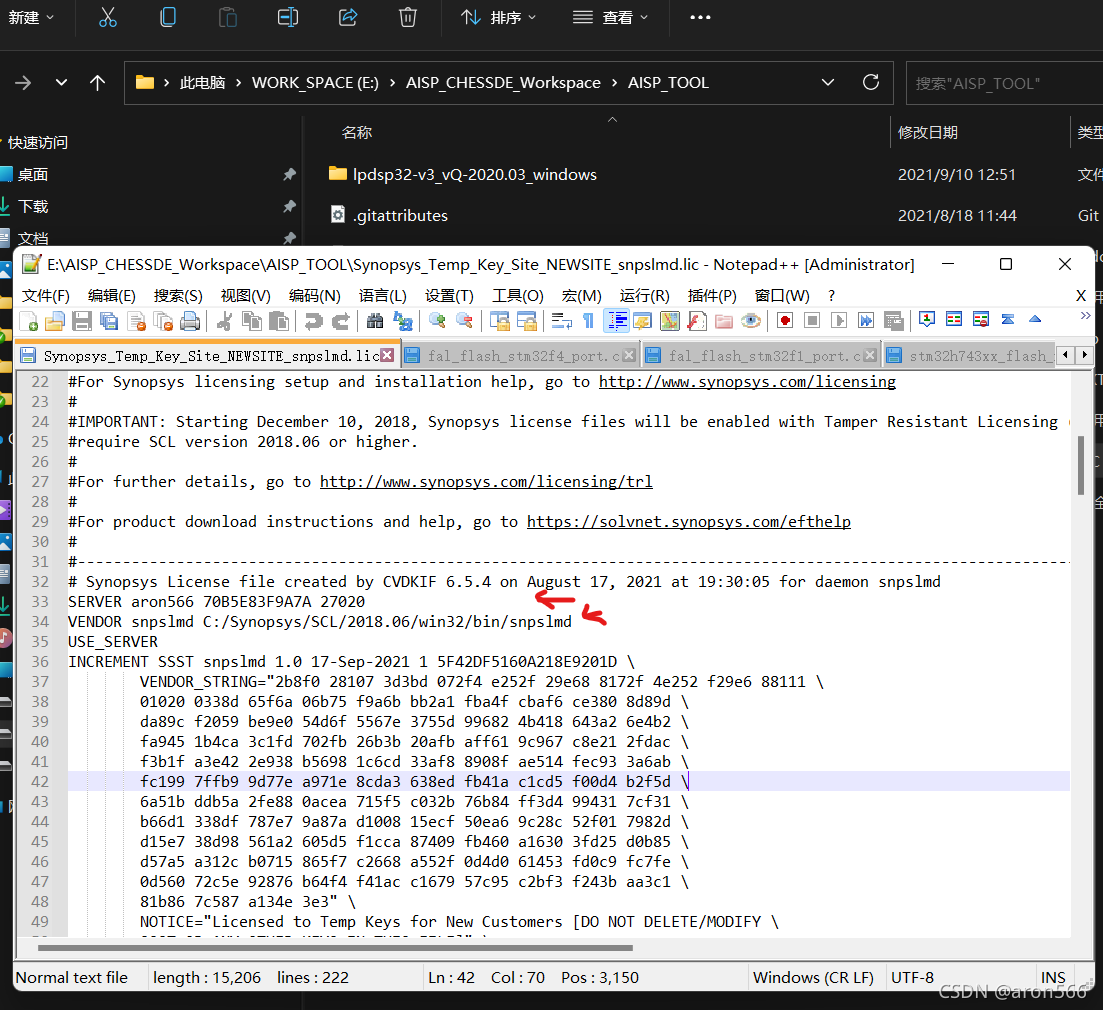This screenshot has height=1010, width=1103.
Task: Open Find with binoculars icon
Action: click(x=375, y=321)
